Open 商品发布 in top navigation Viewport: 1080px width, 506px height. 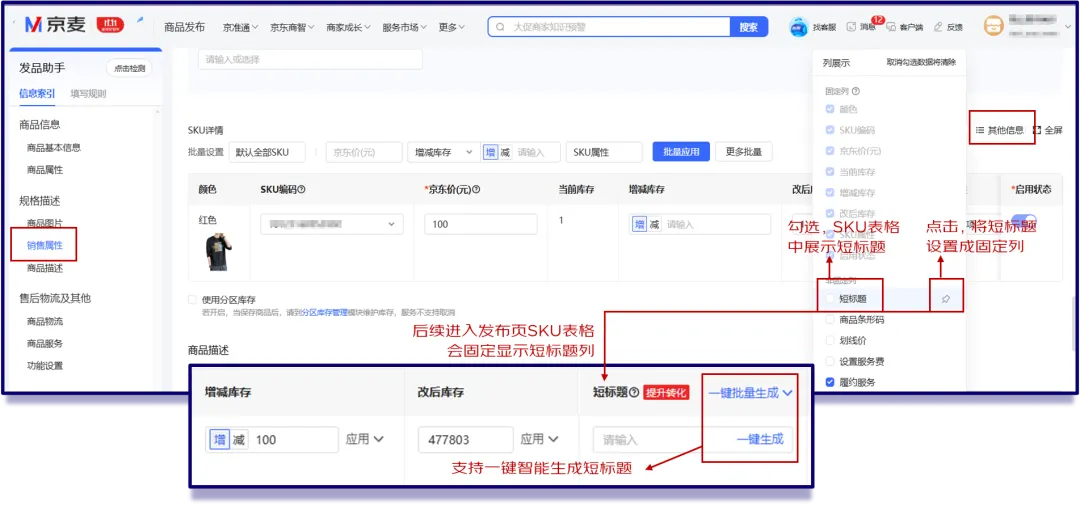pos(184,27)
